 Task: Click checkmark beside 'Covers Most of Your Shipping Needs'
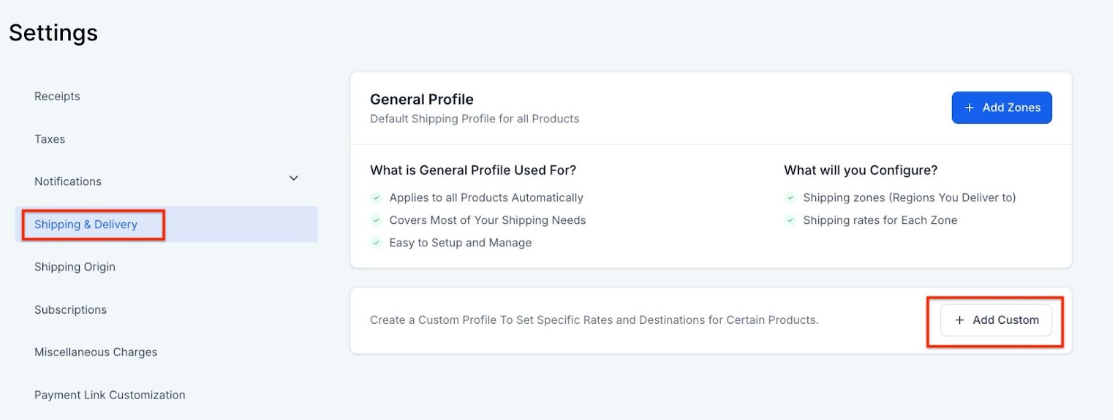coord(376,220)
